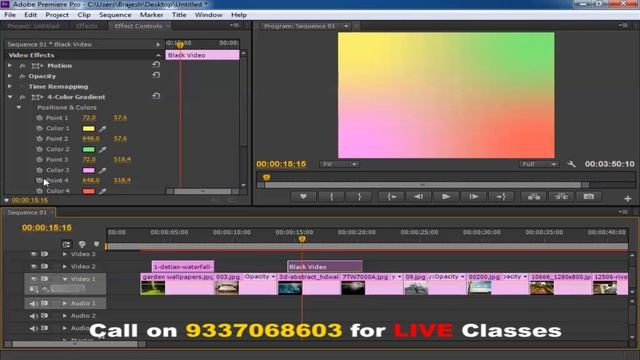The height and width of the screenshot is (360, 640).
Task: Open the Sequence menu
Action: pyautogui.click(x=115, y=15)
